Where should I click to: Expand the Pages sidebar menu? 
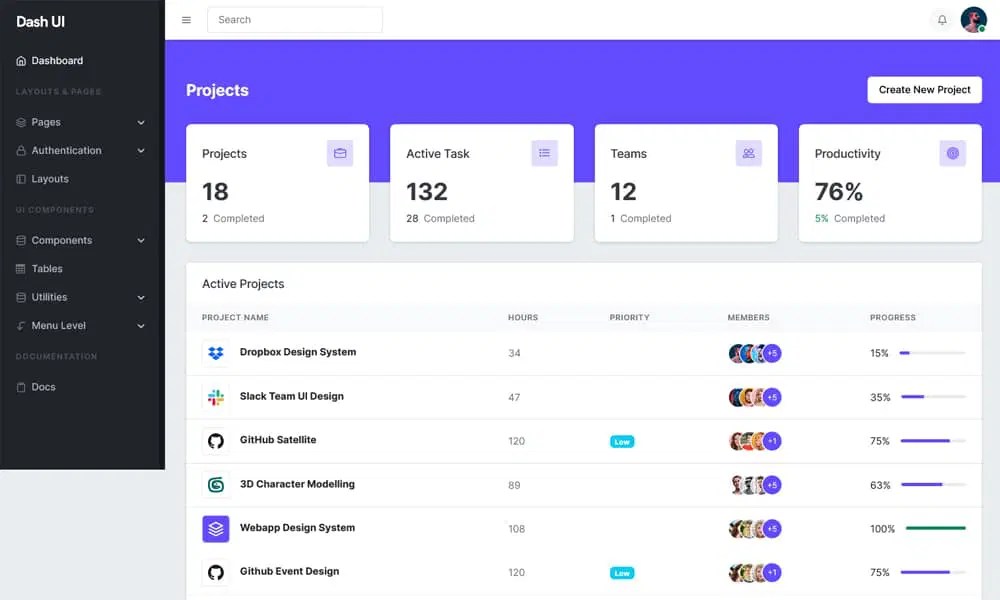(x=45, y=122)
